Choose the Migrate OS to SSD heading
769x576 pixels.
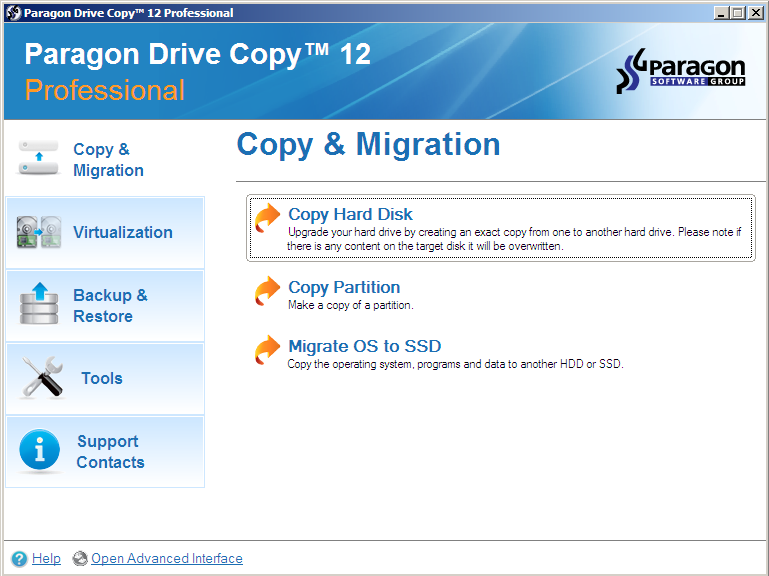(364, 346)
